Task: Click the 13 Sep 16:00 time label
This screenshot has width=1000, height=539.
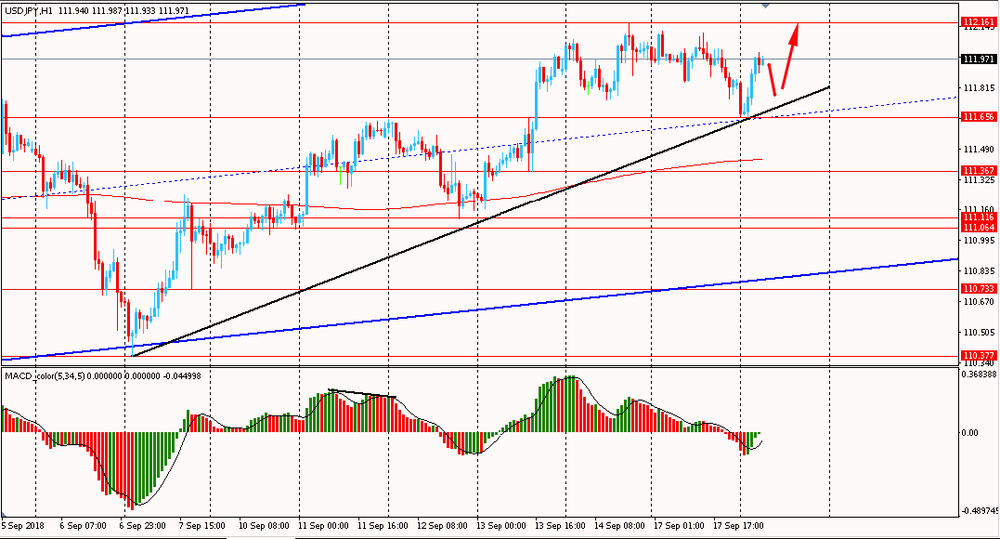Action: pos(561,526)
